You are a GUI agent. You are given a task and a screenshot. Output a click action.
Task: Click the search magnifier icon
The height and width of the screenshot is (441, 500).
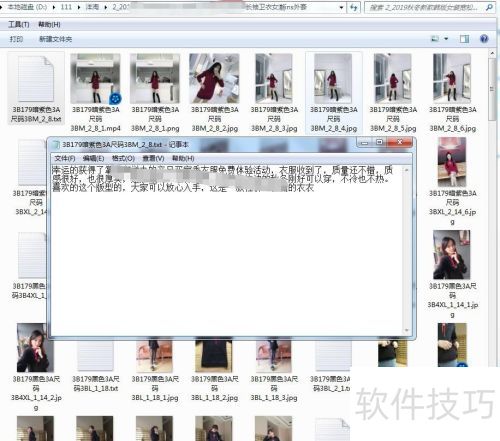click(x=489, y=7)
